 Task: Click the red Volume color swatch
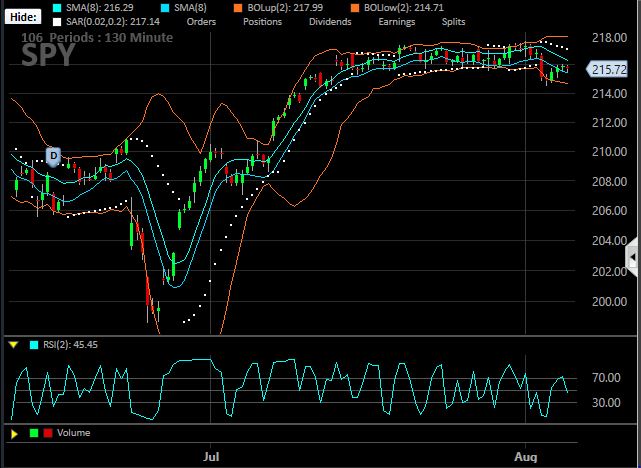pyautogui.click(x=48, y=433)
